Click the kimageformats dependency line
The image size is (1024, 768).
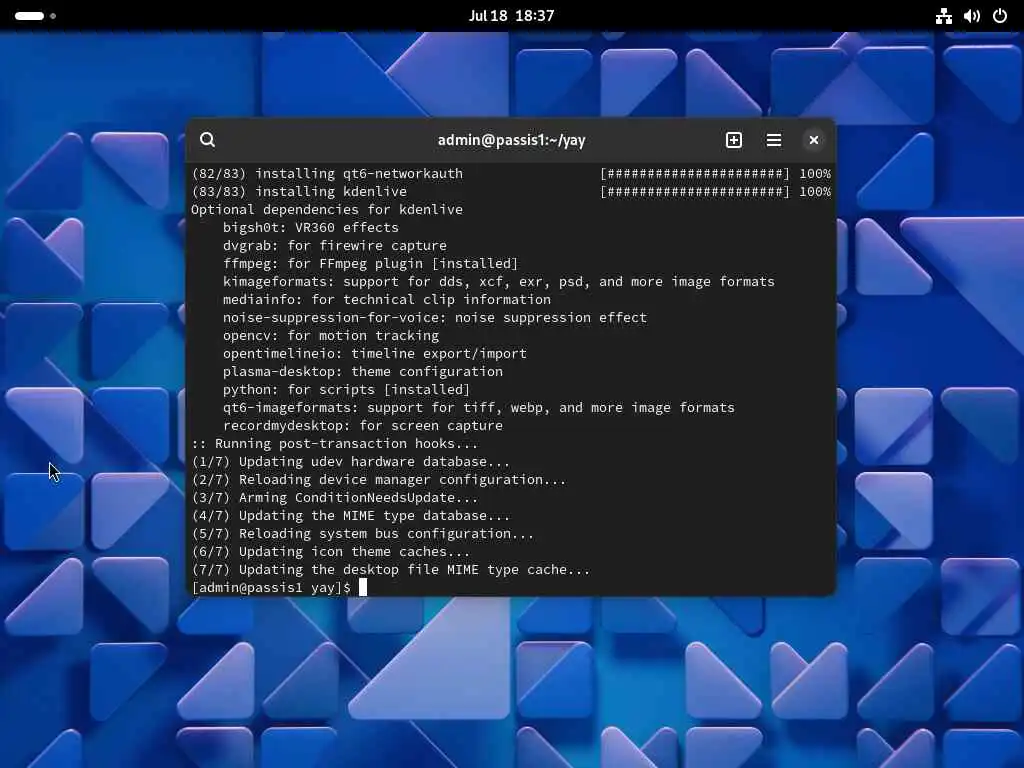tap(499, 281)
